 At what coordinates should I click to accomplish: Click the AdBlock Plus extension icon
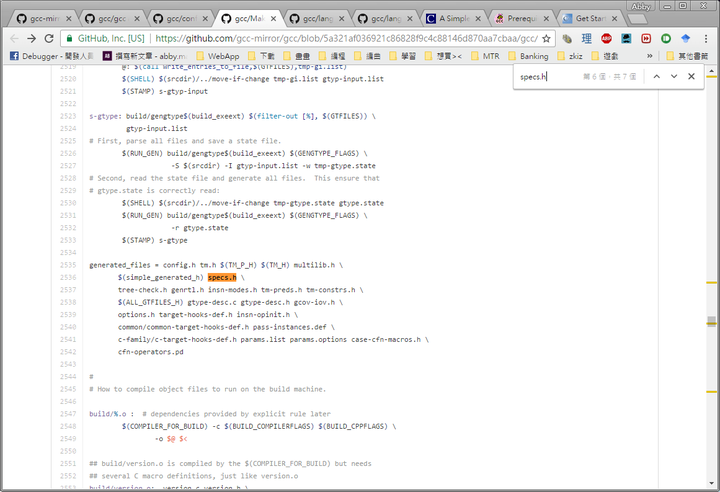(606, 39)
